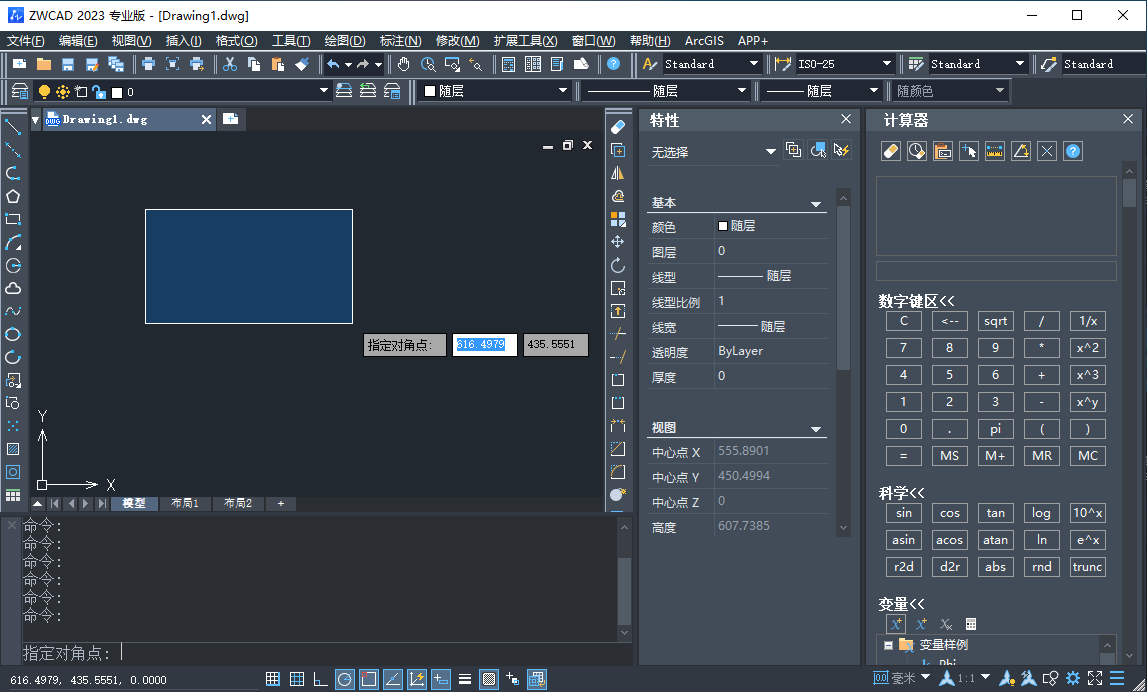Click the New drawing icon in the toolbar

click(x=20, y=64)
